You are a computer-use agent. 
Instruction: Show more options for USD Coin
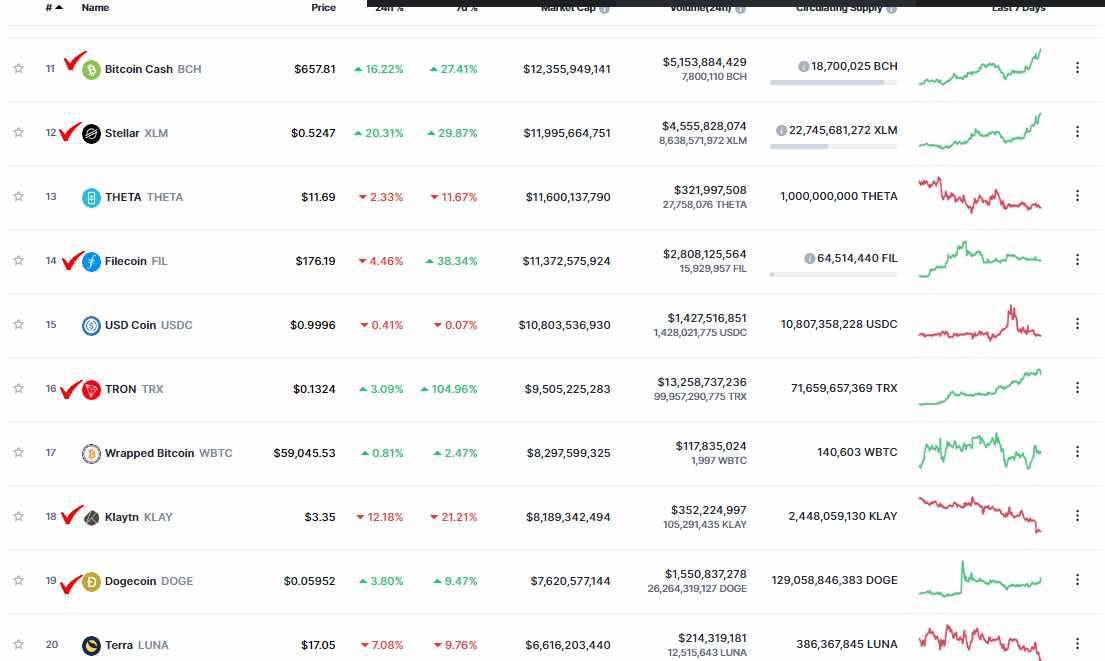[1077, 323]
